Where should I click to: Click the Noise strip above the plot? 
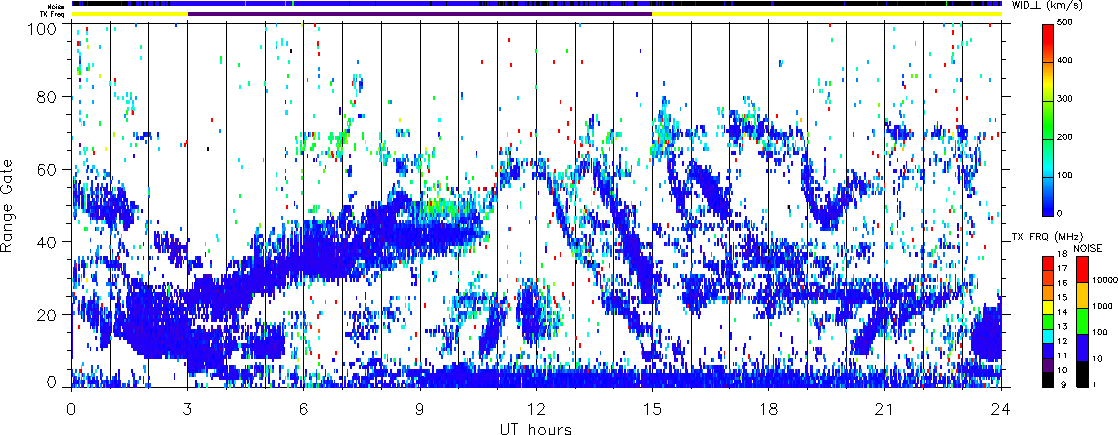click(x=536, y=4)
